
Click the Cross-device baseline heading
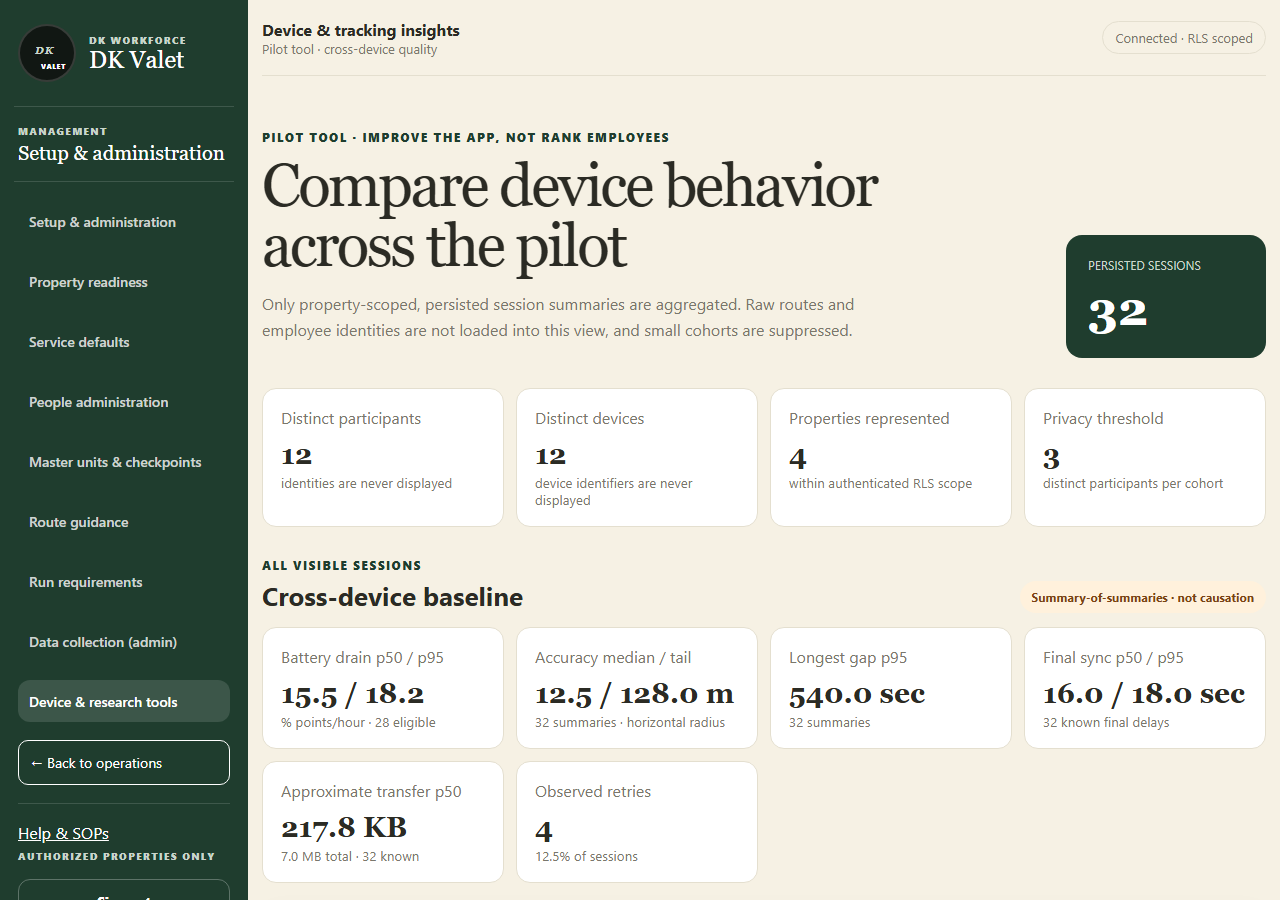tap(392, 597)
